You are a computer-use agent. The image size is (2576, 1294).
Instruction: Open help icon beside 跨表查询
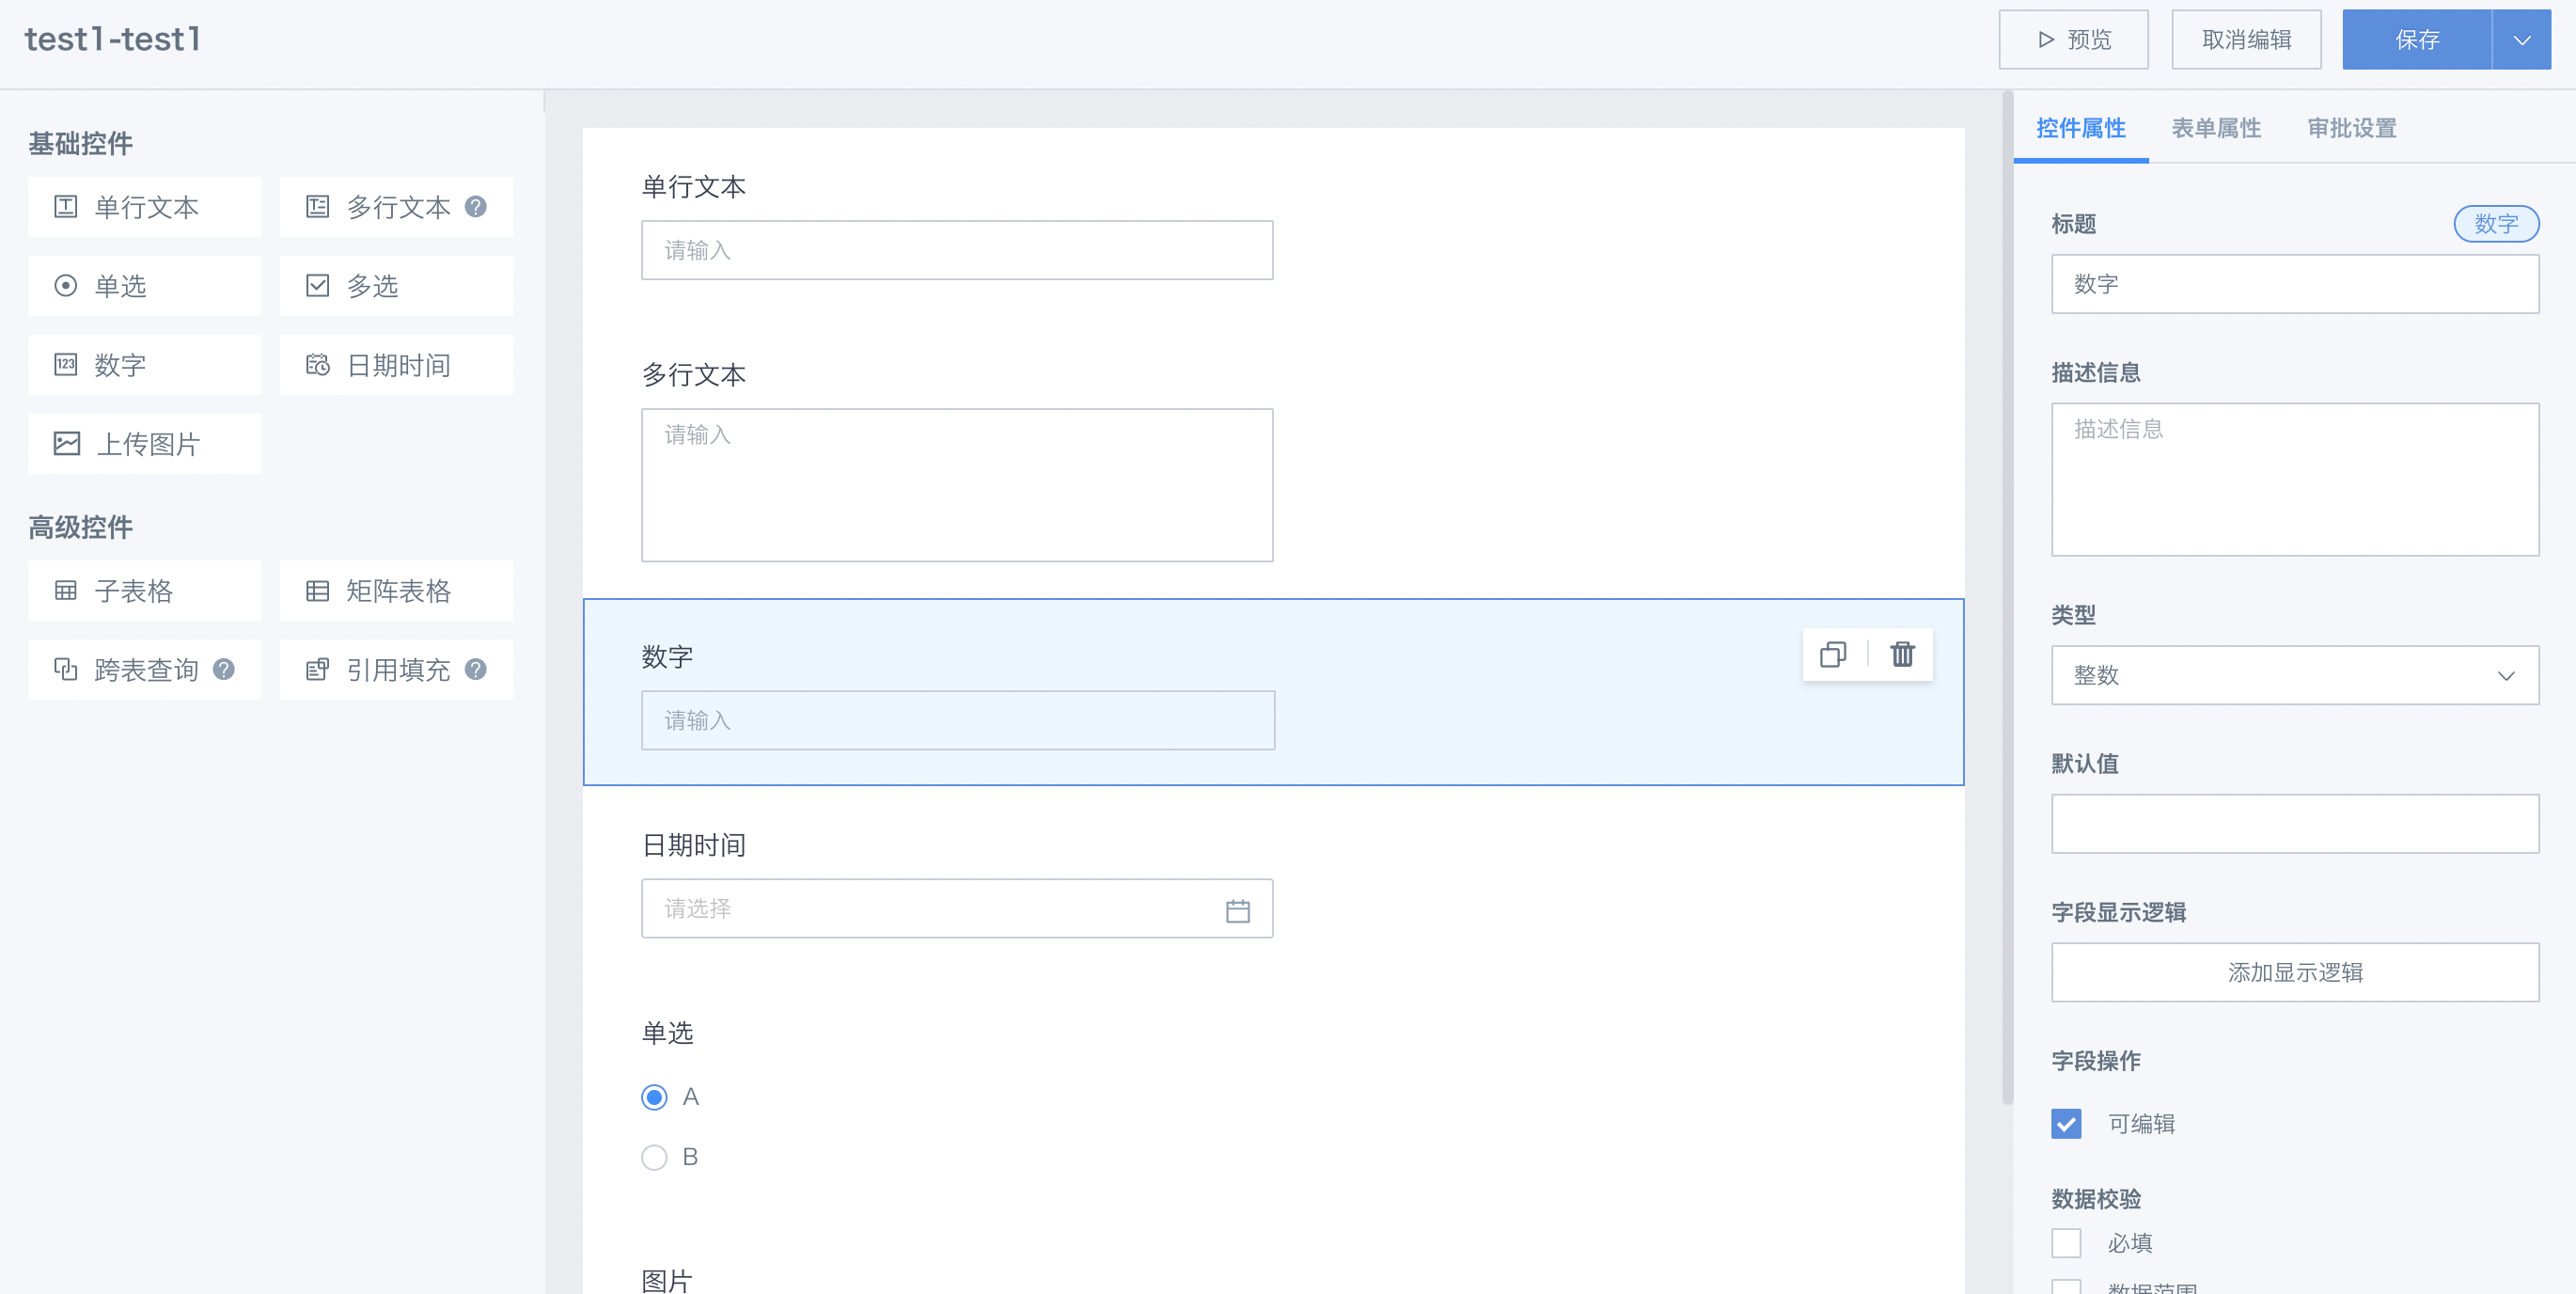pyautogui.click(x=224, y=669)
